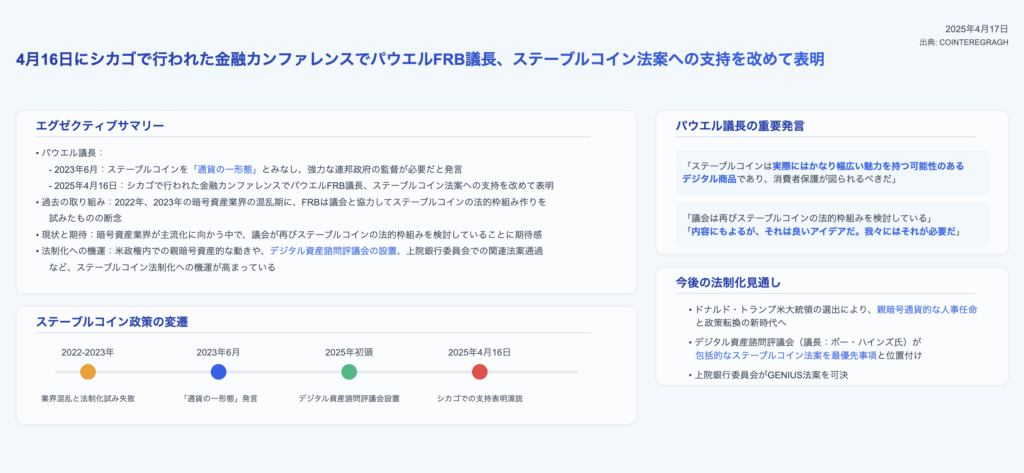Click the 親暗号通貨的な人事任命 link
This screenshot has height=473, width=1024.
[926, 310]
